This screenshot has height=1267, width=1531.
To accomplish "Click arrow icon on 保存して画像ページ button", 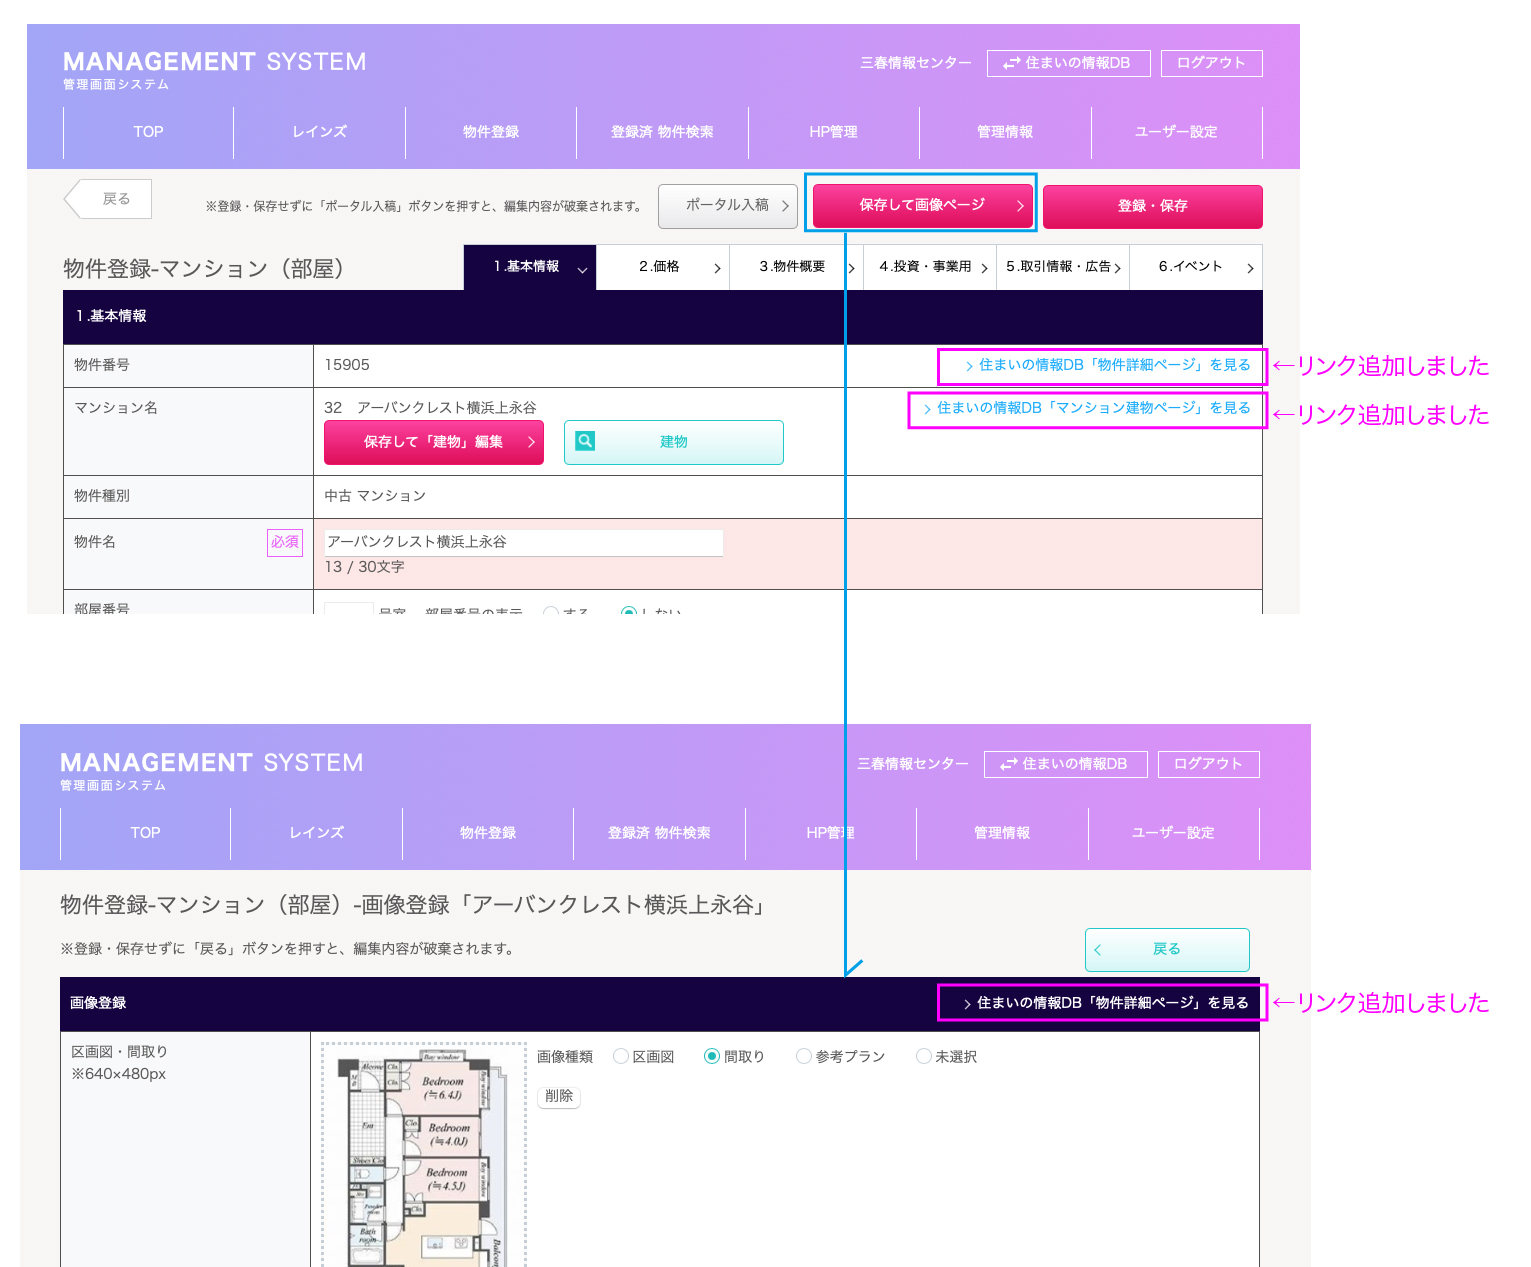I will 1019,206.
